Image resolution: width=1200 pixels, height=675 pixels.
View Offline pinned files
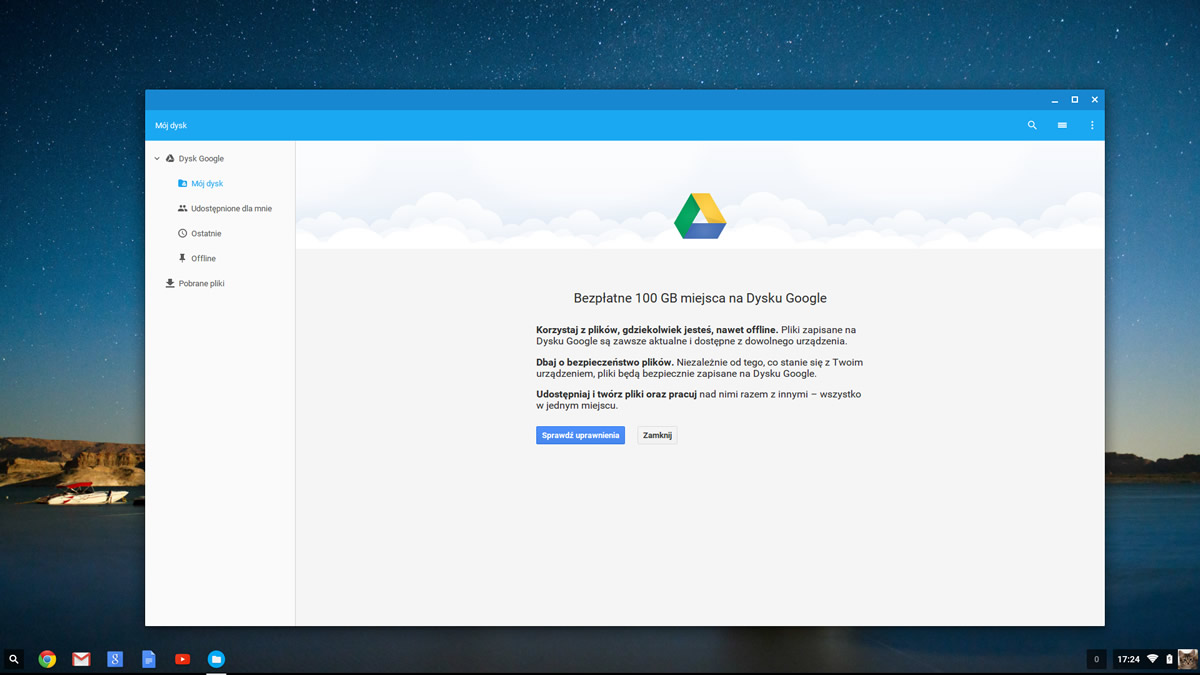203,258
